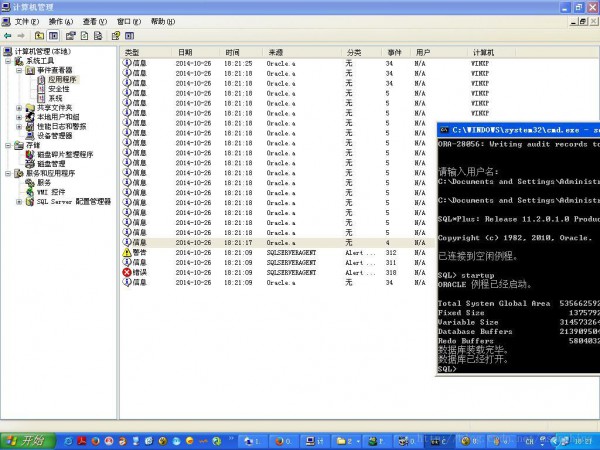Select 安全性 log in the tree
The width and height of the screenshot is (600, 450).
tap(59, 89)
